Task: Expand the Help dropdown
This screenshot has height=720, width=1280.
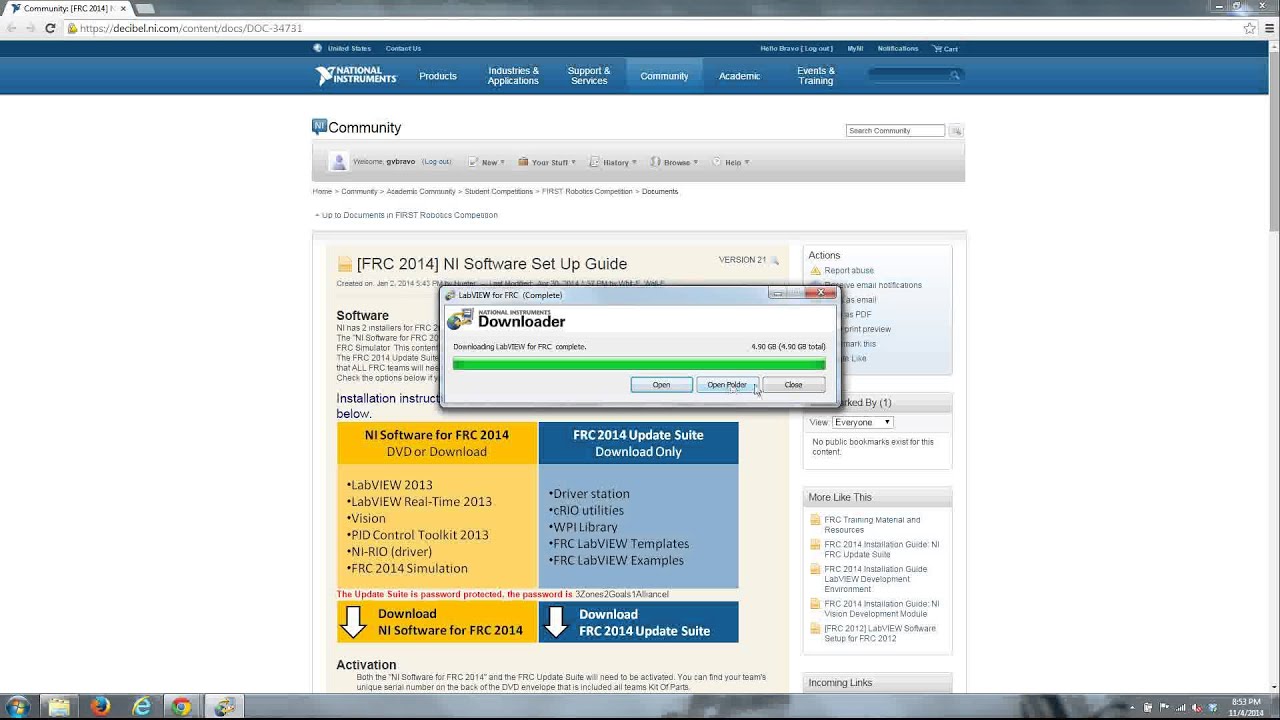Action: click(730, 162)
